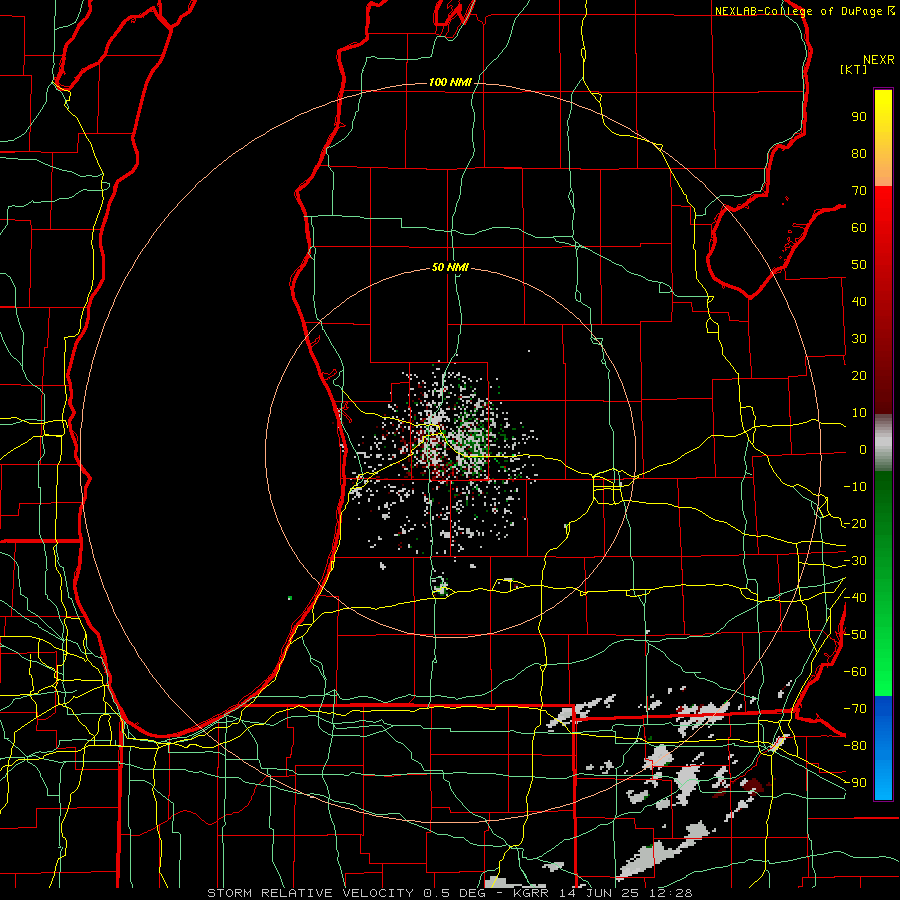Click the -40 scale value
900x900 pixels.
(x=855, y=598)
